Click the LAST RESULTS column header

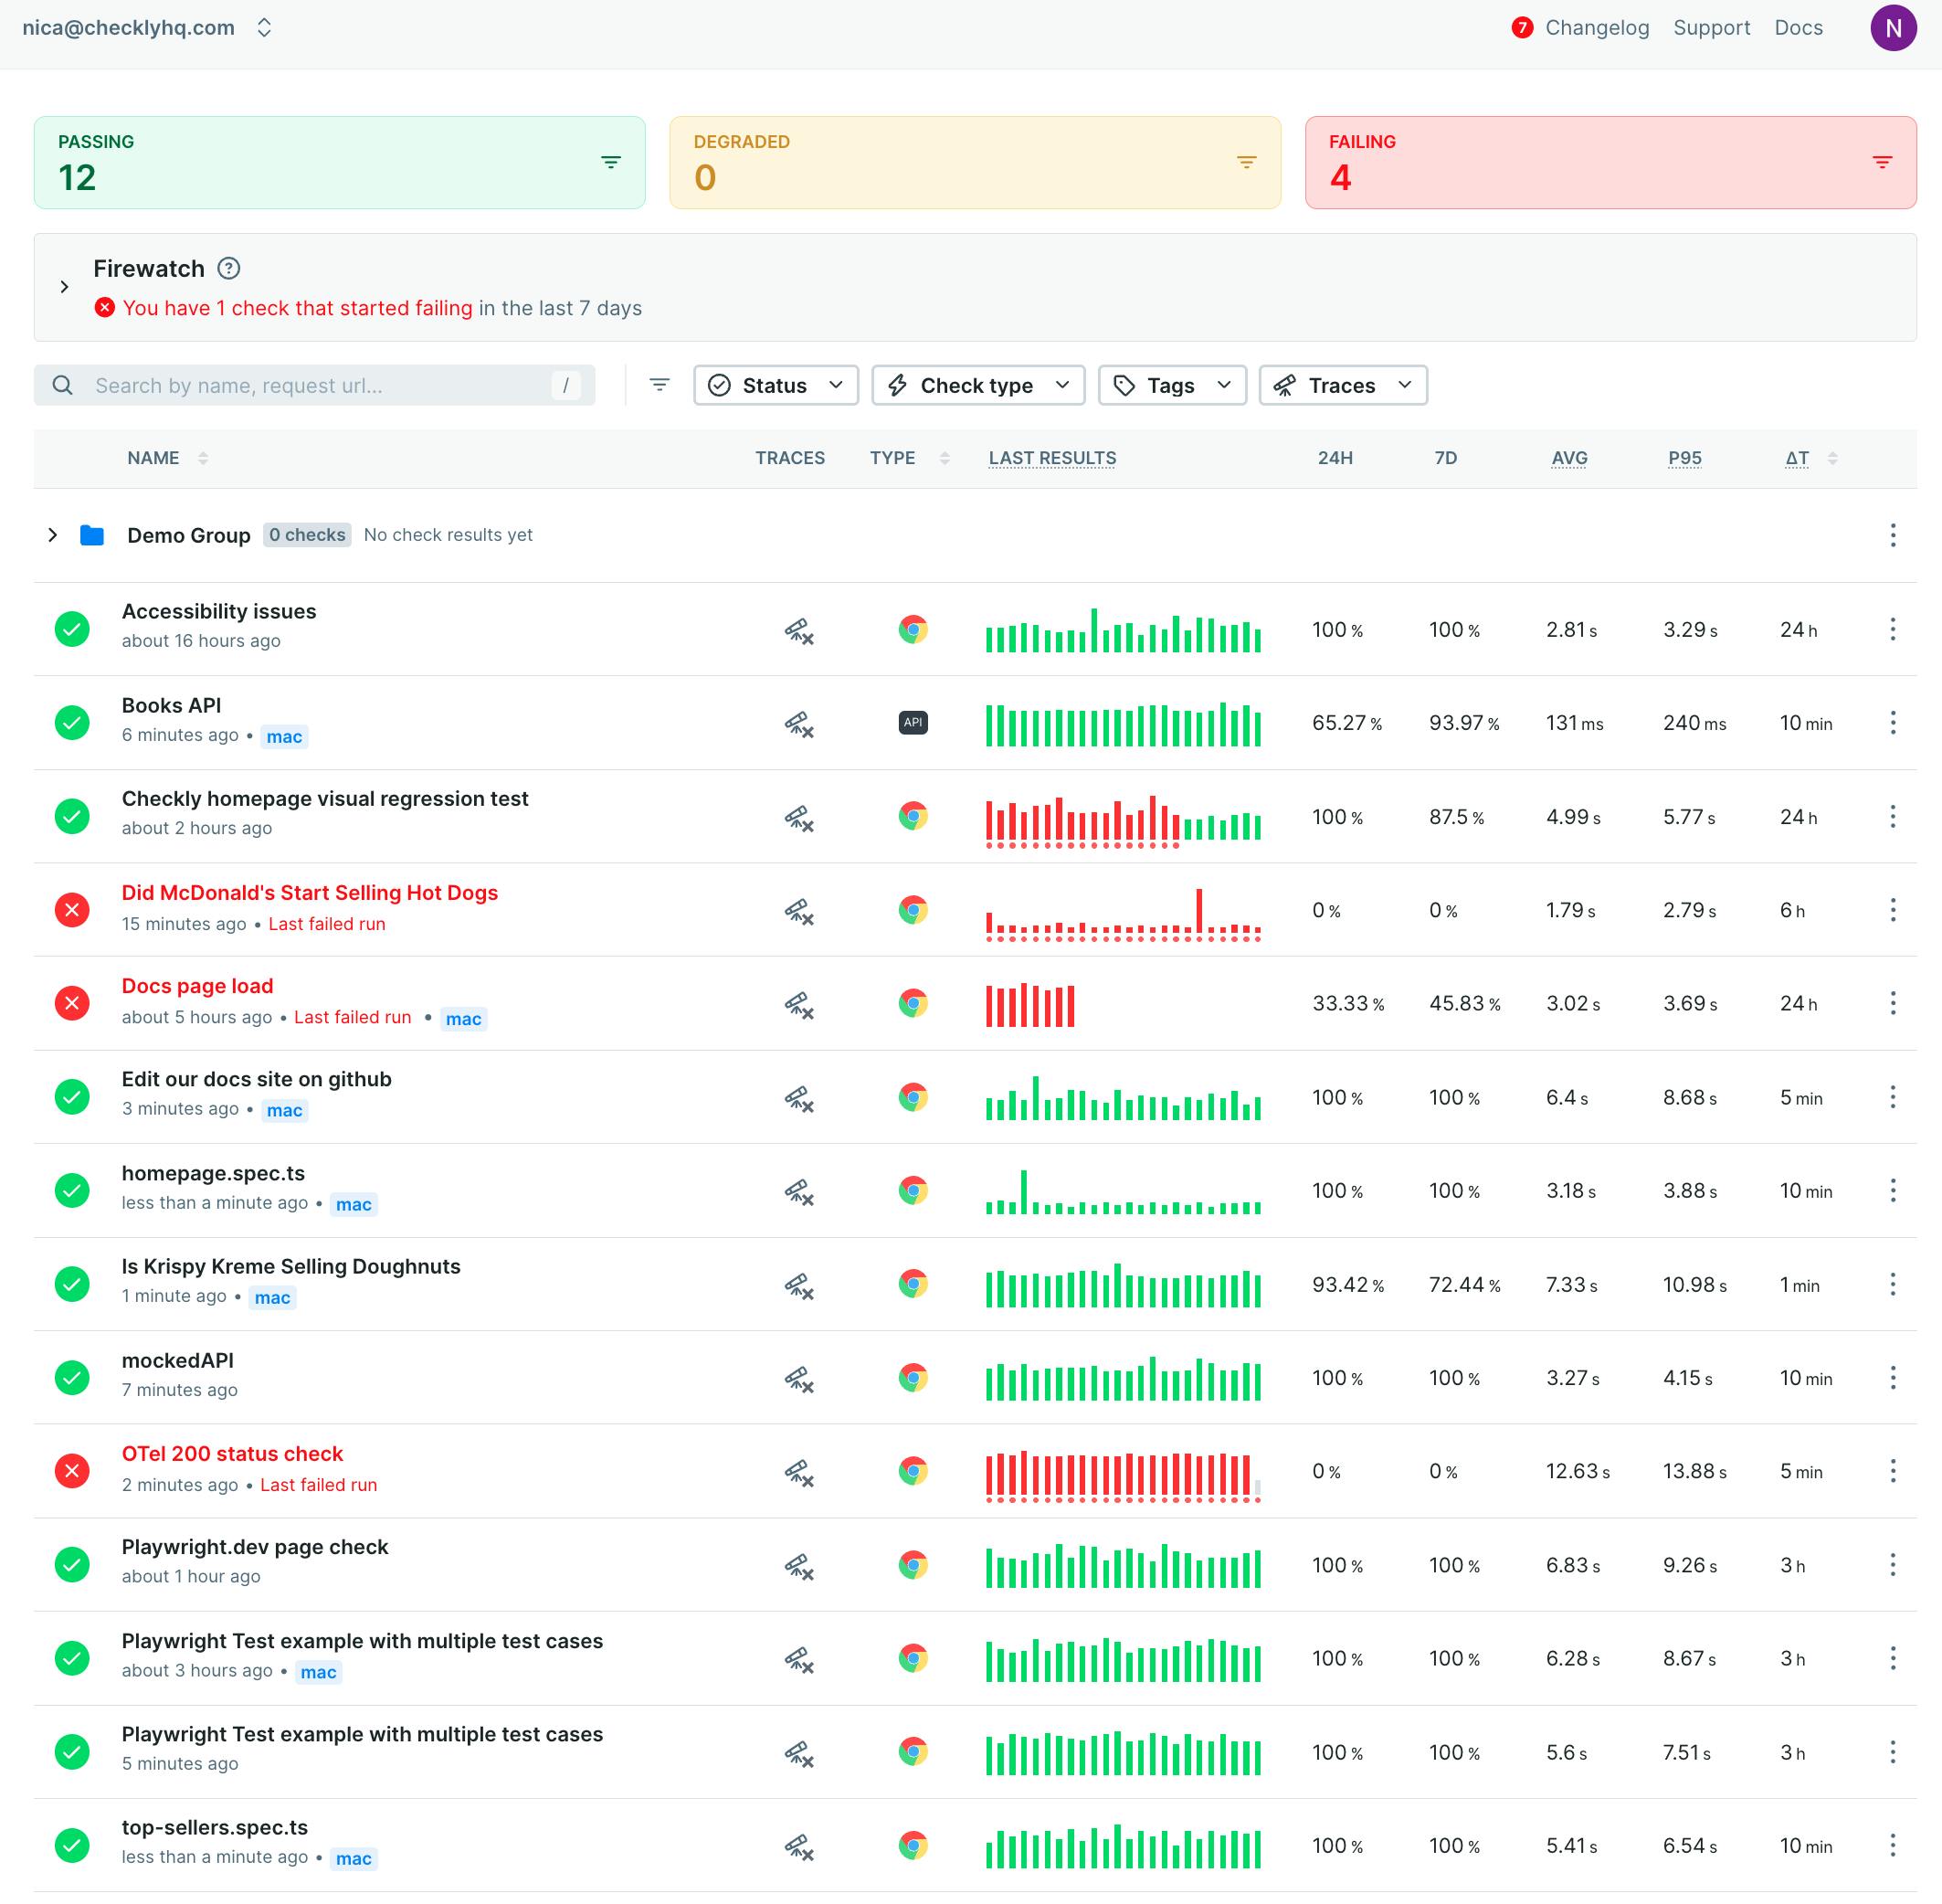coord(1052,458)
